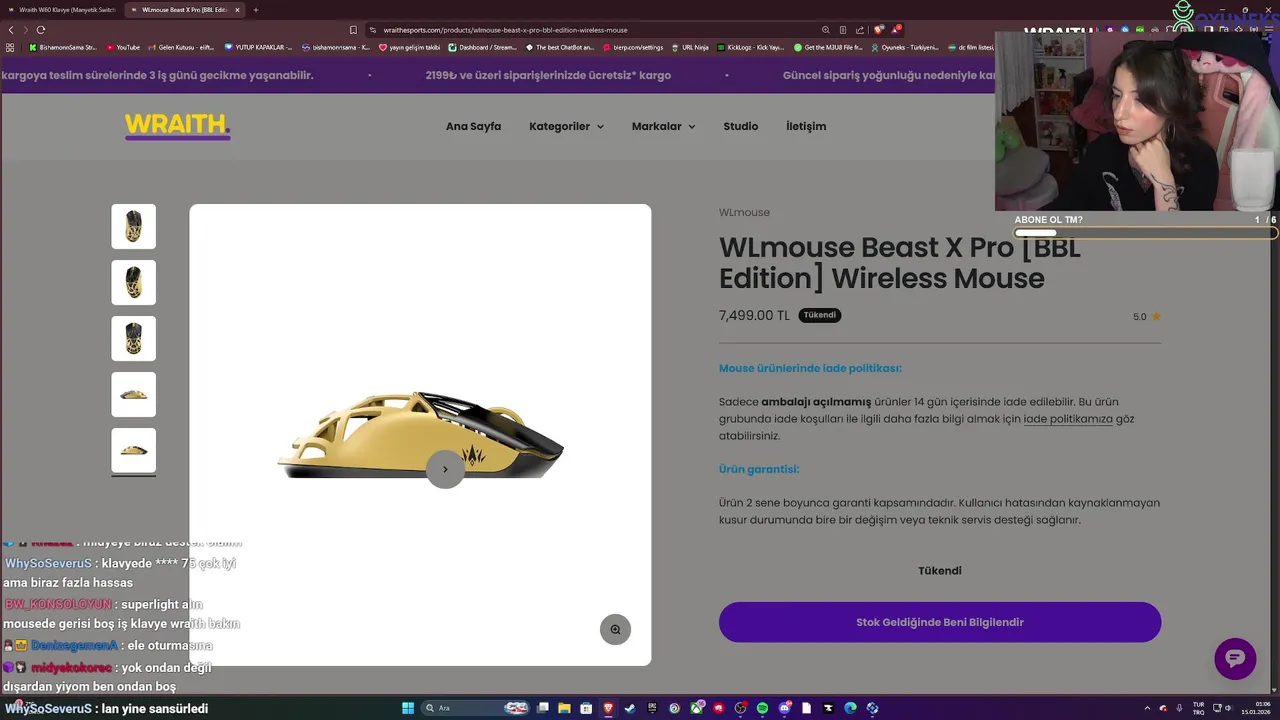Close the WLmouse Beast X Pro tab

tap(237, 10)
